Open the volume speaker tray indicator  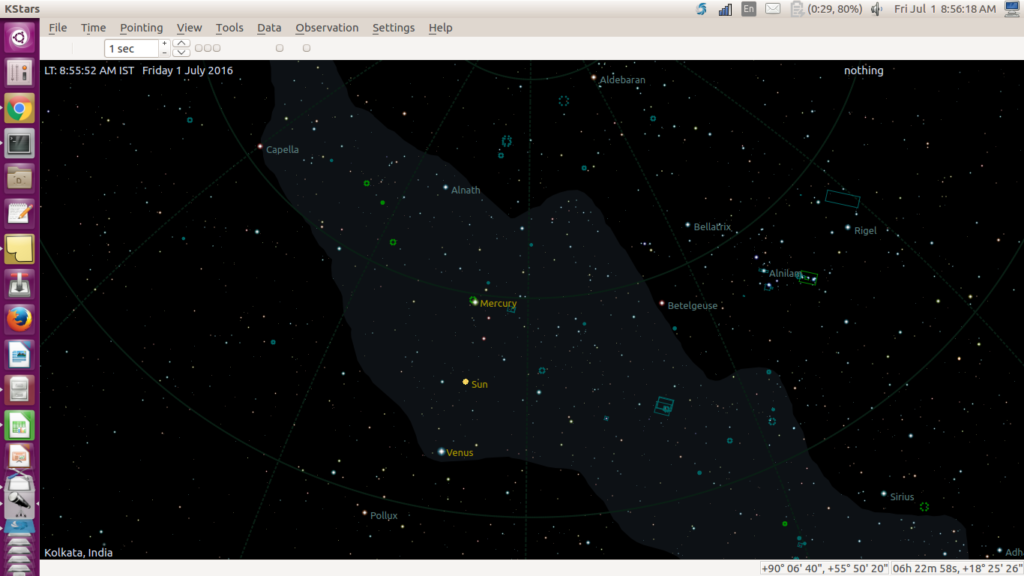876,9
